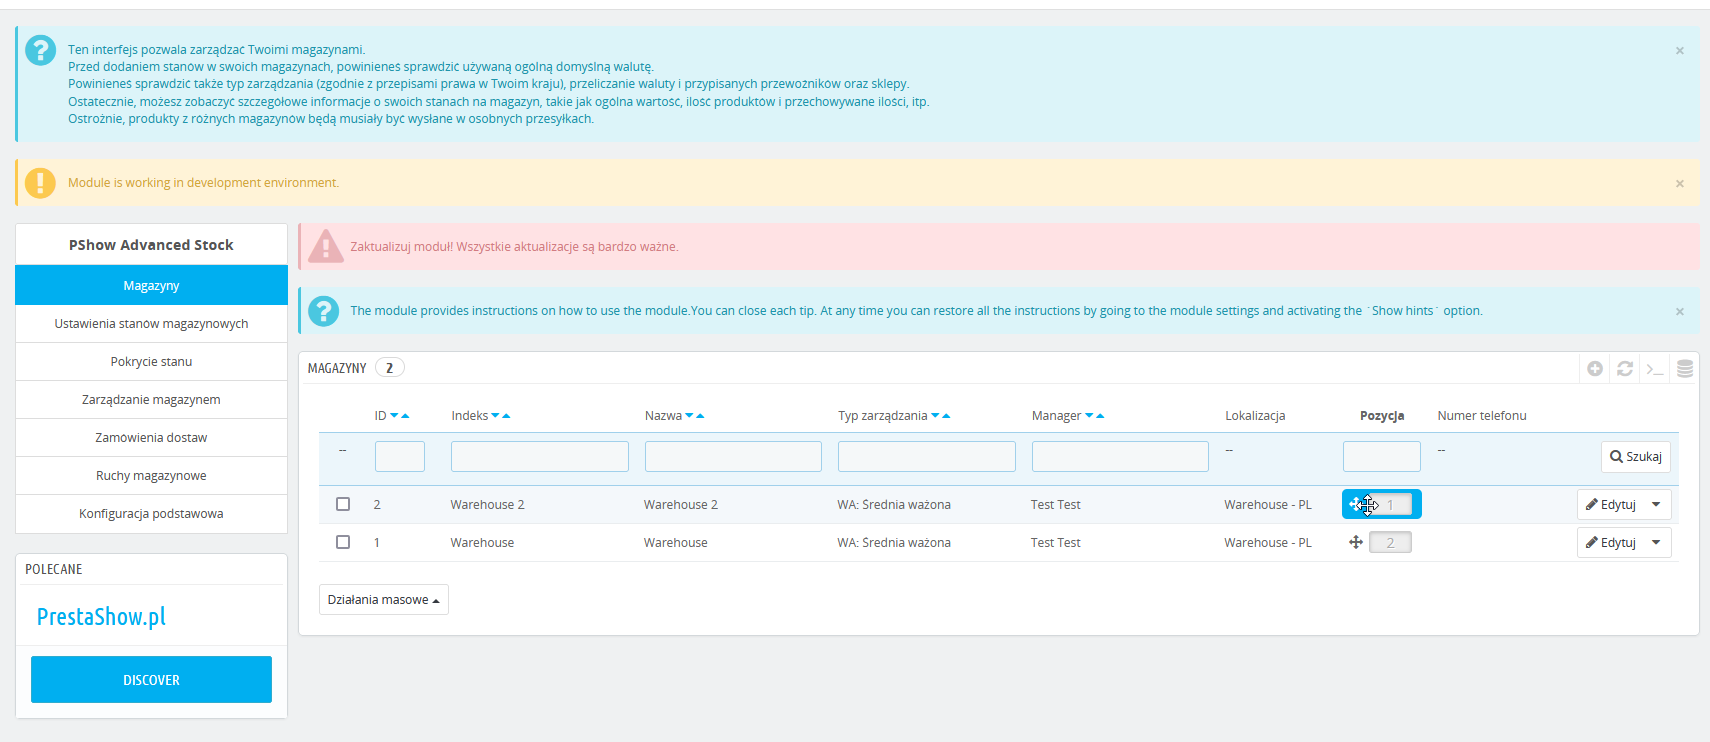This screenshot has width=1710, height=742.
Task: Open Ruchy magazynowe menu item
Action: pyautogui.click(x=151, y=476)
